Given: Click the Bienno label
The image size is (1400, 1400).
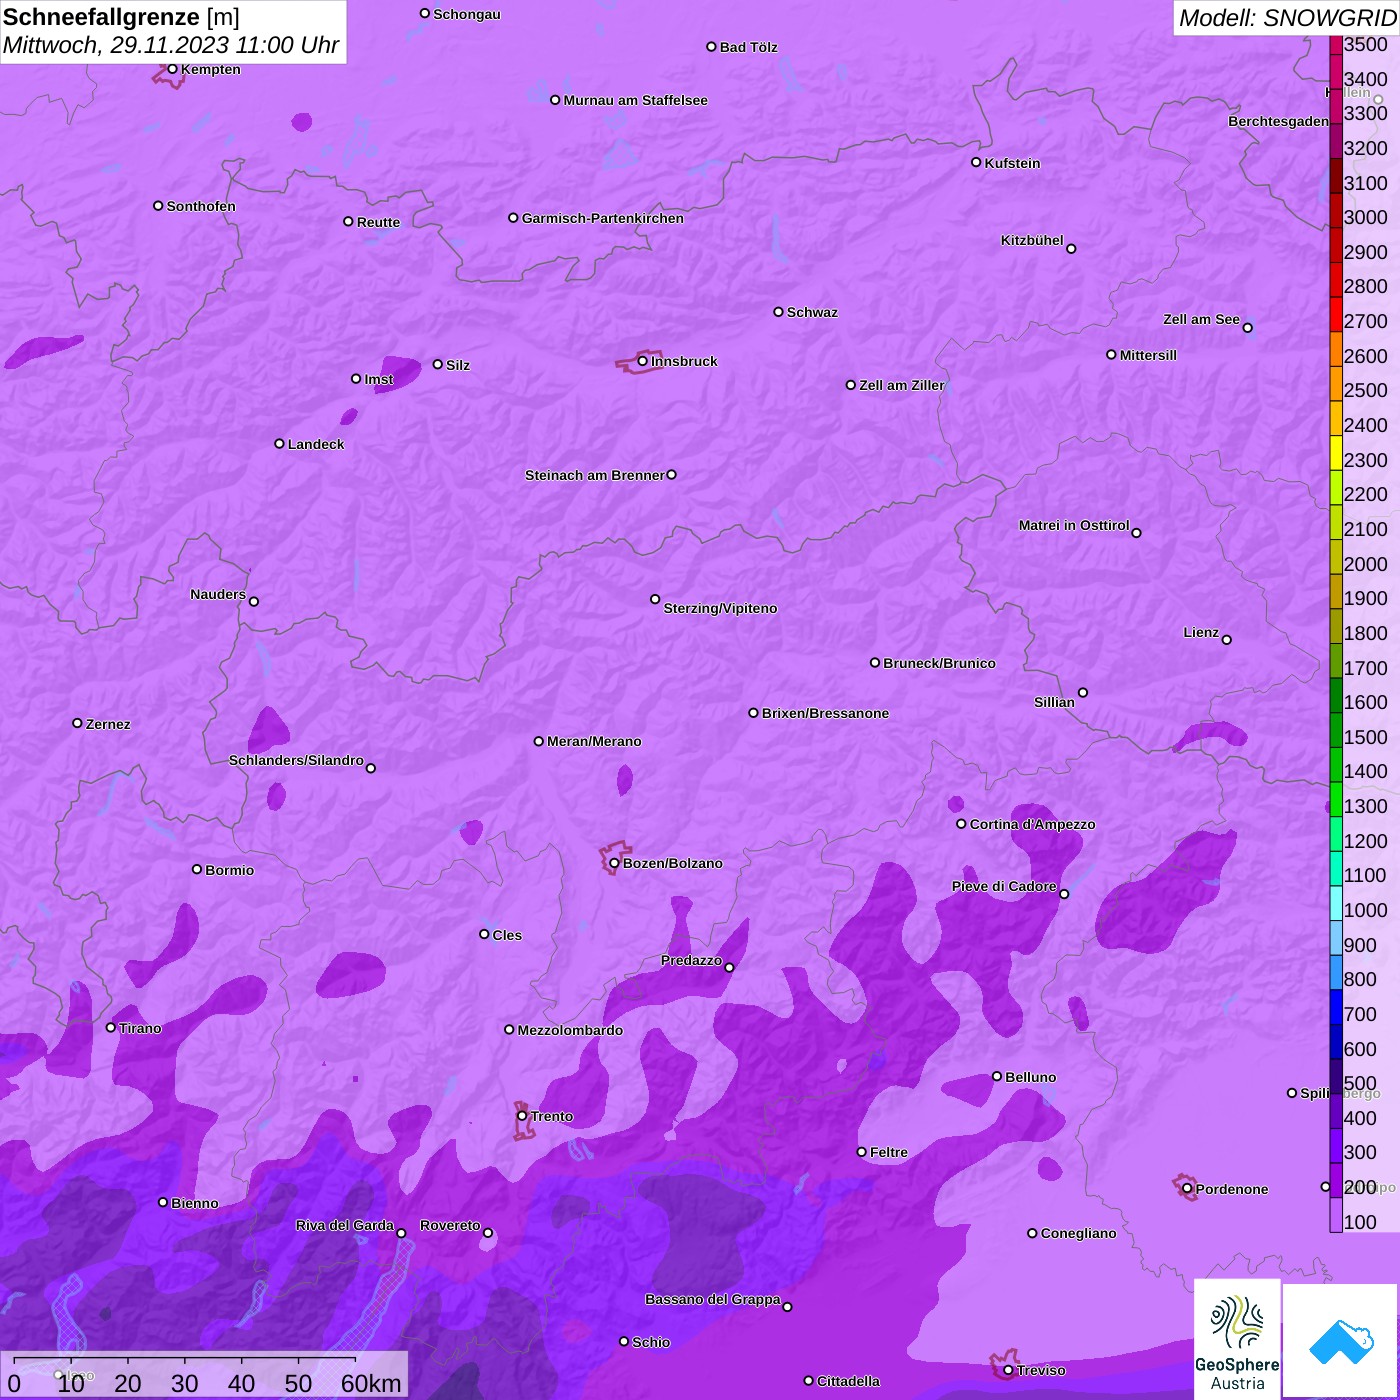Looking at the screenshot, I should pos(194,1203).
